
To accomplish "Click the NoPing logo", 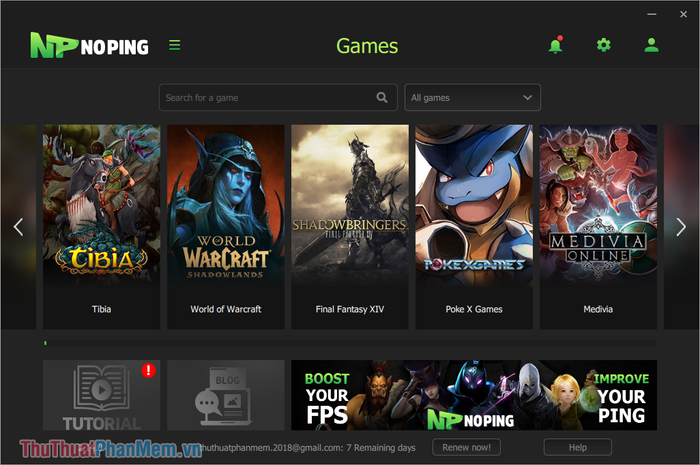I will click(x=90, y=45).
